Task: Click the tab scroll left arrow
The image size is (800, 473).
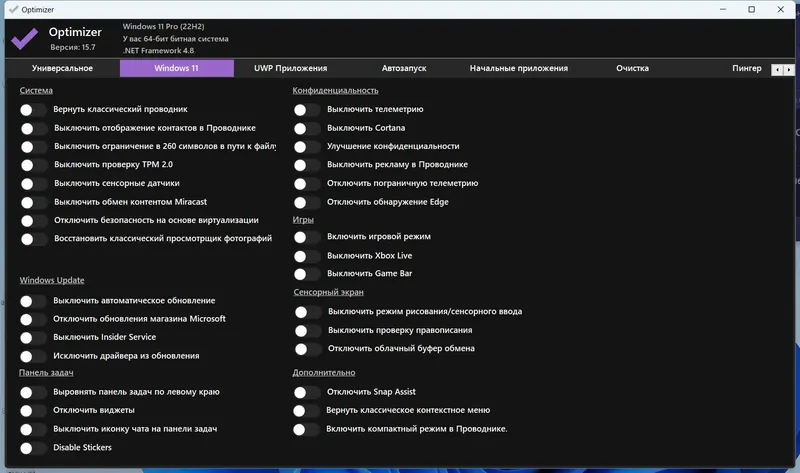Action: click(x=777, y=69)
